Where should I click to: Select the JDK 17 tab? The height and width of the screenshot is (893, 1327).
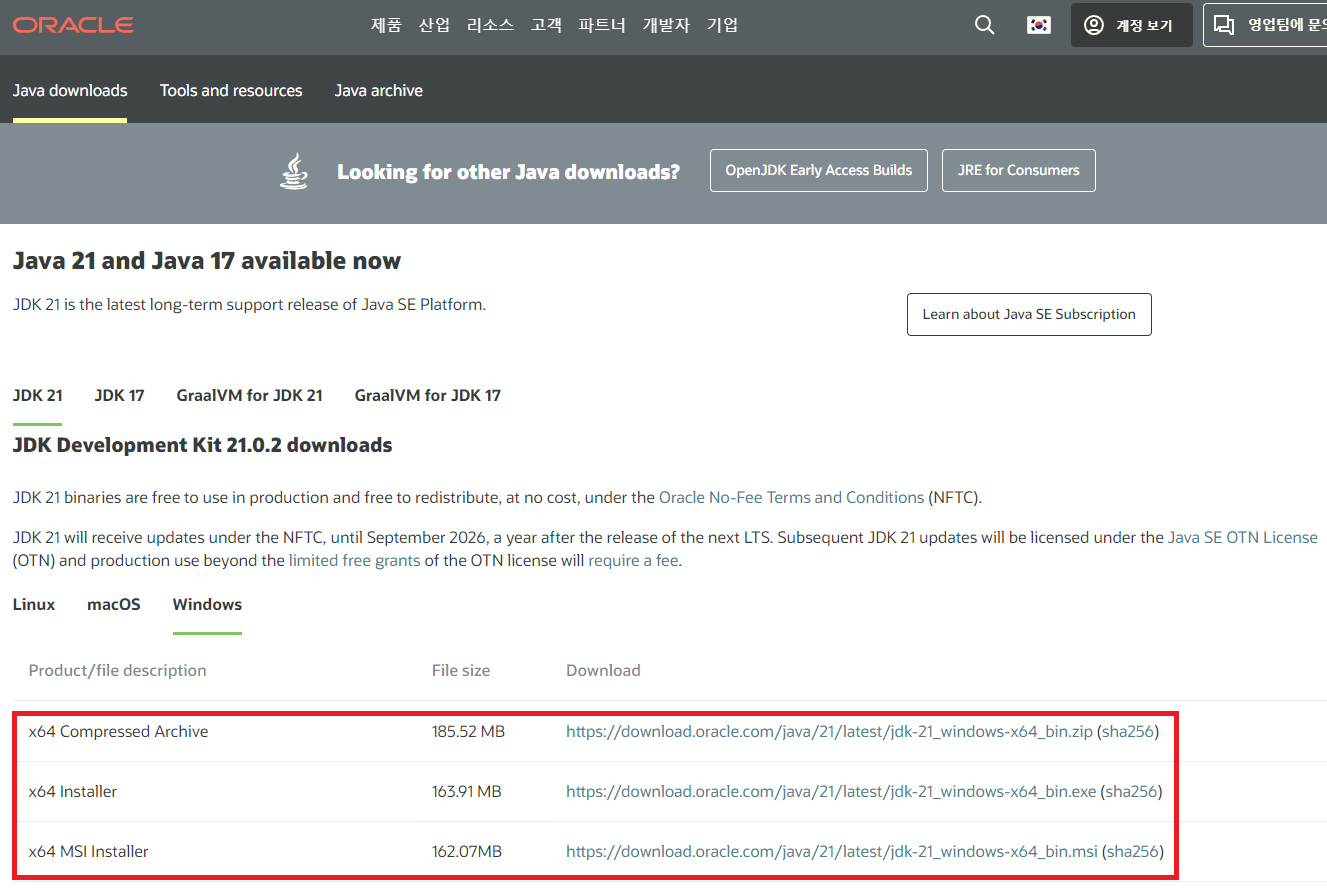[119, 395]
